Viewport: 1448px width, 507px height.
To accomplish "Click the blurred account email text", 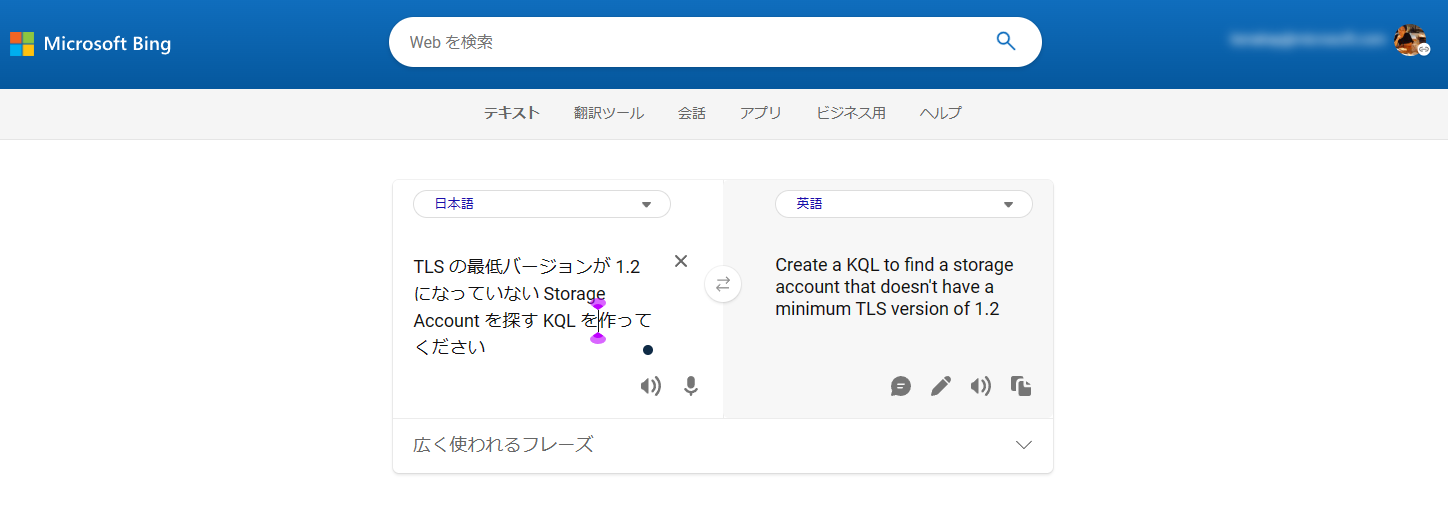I will 1308,40.
